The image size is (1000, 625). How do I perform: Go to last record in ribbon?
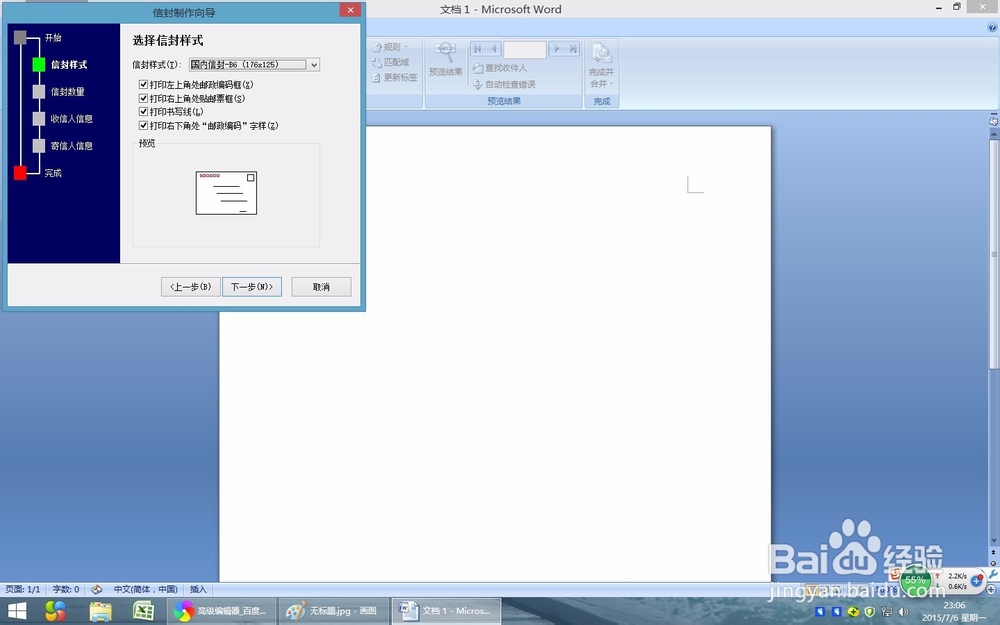[x=573, y=48]
